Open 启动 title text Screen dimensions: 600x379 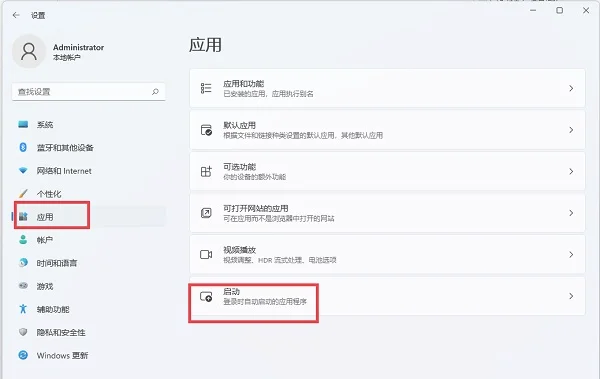[x=232, y=292]
